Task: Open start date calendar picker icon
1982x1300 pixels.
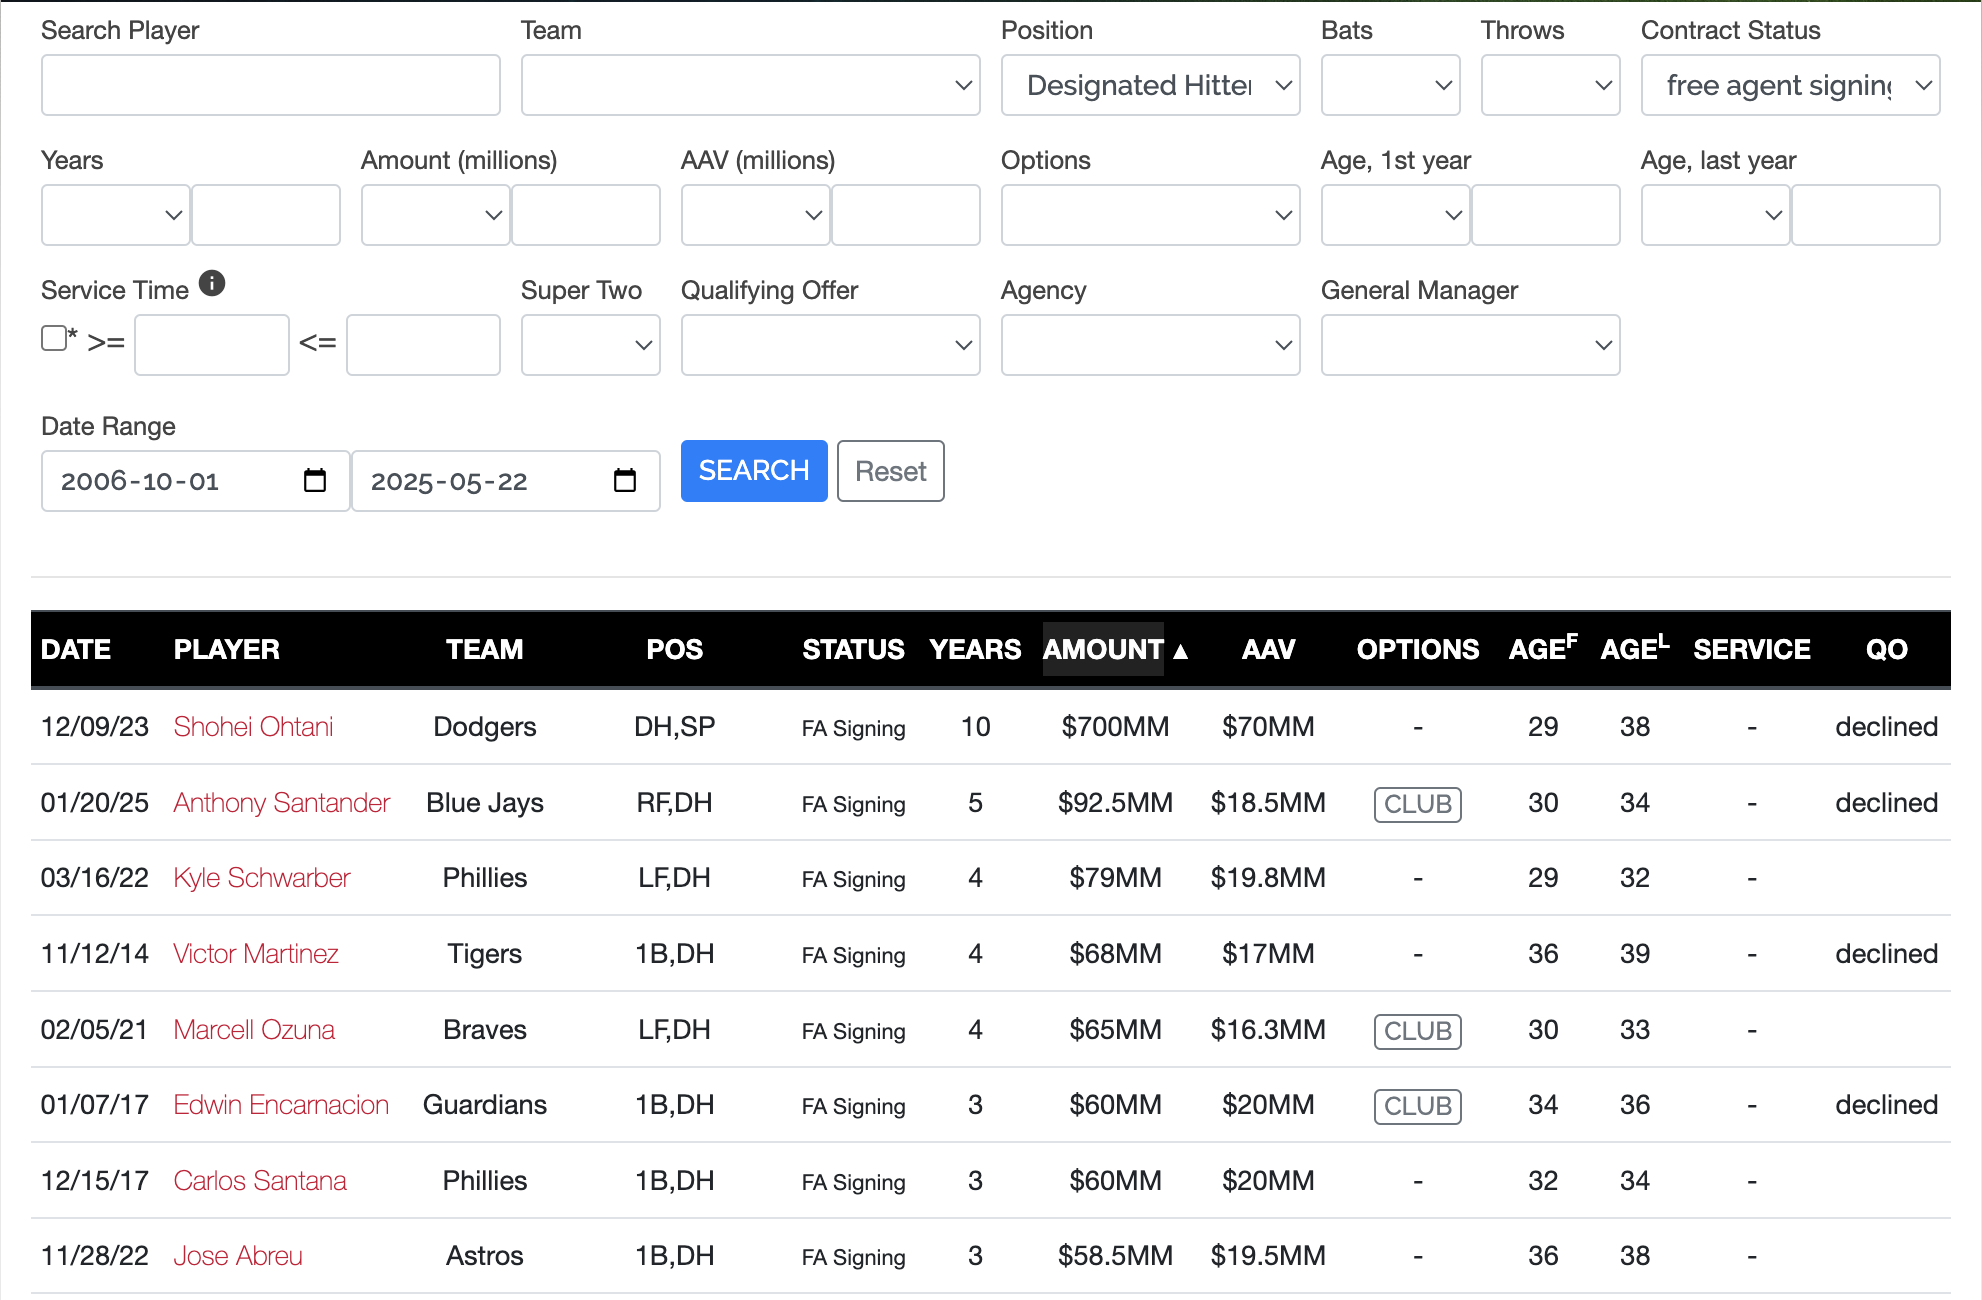Action: [x=315, y=481]
